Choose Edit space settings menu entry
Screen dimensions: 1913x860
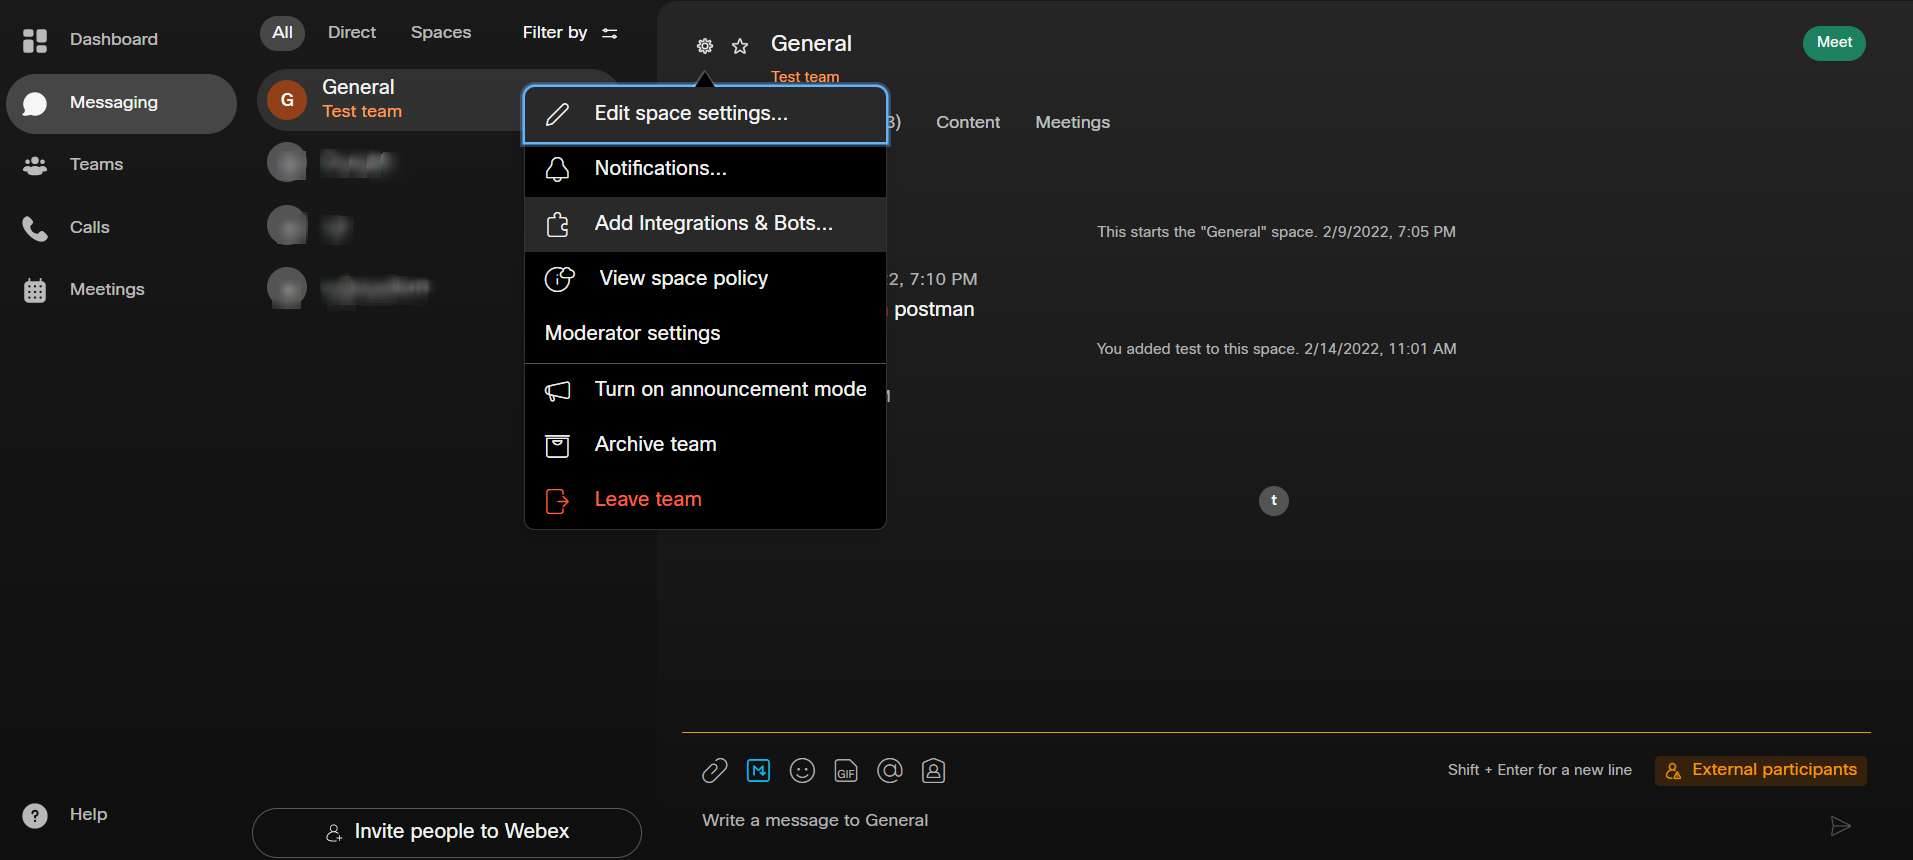coord(705,114)
